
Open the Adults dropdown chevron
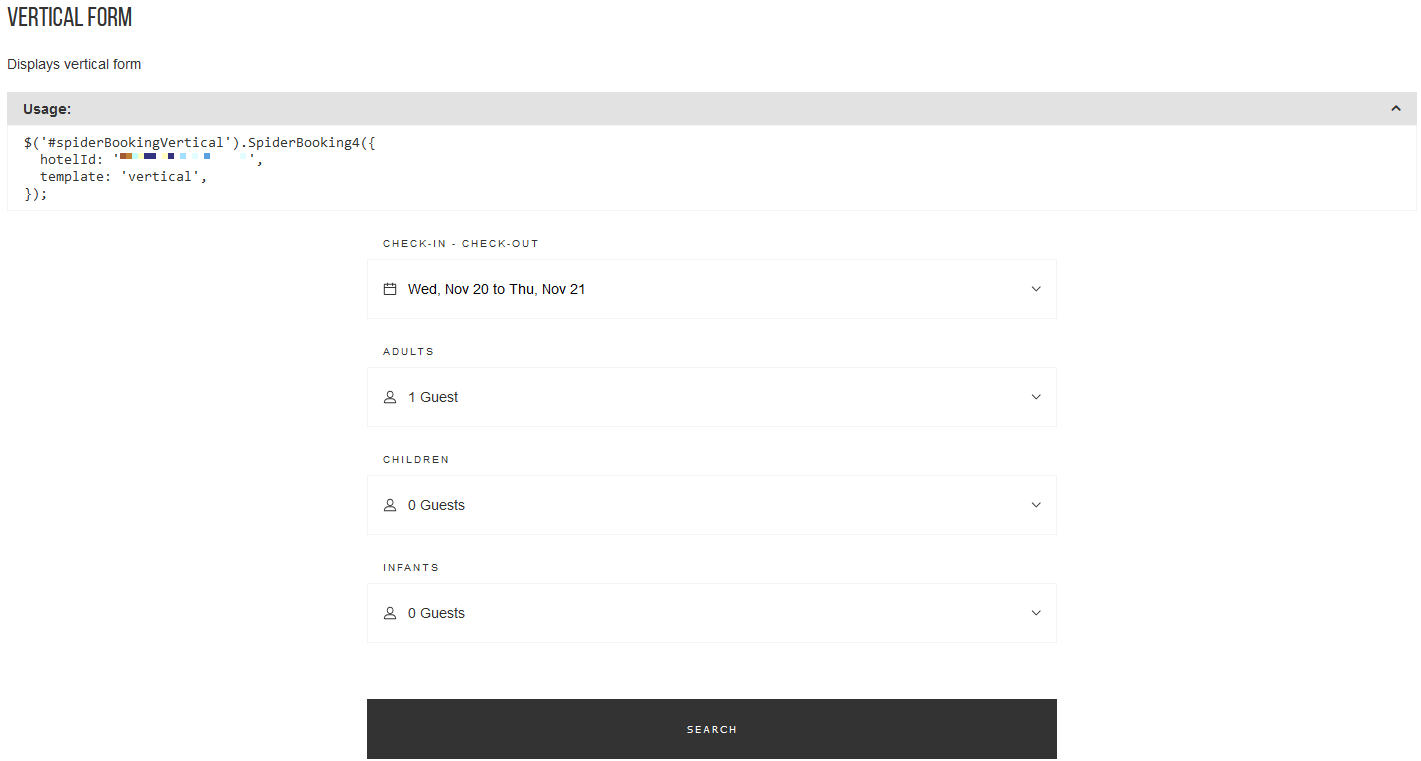pyautogui.click(x=1036, y=397)
